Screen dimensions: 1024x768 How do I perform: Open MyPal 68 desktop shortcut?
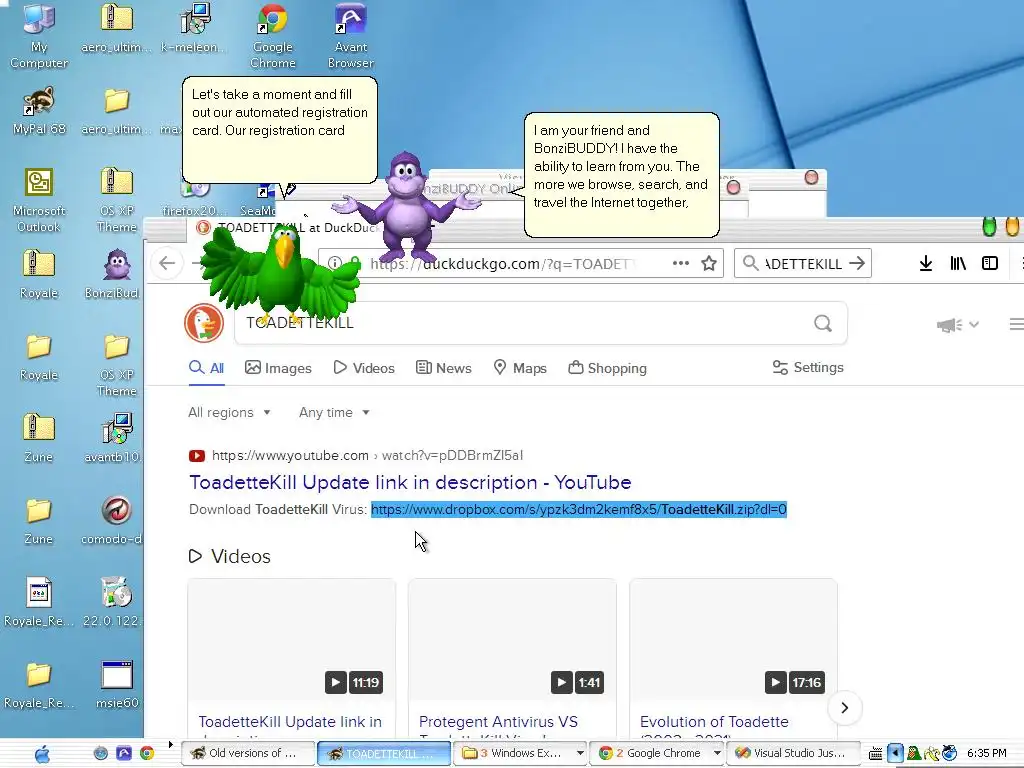click(x=39, y=110)
